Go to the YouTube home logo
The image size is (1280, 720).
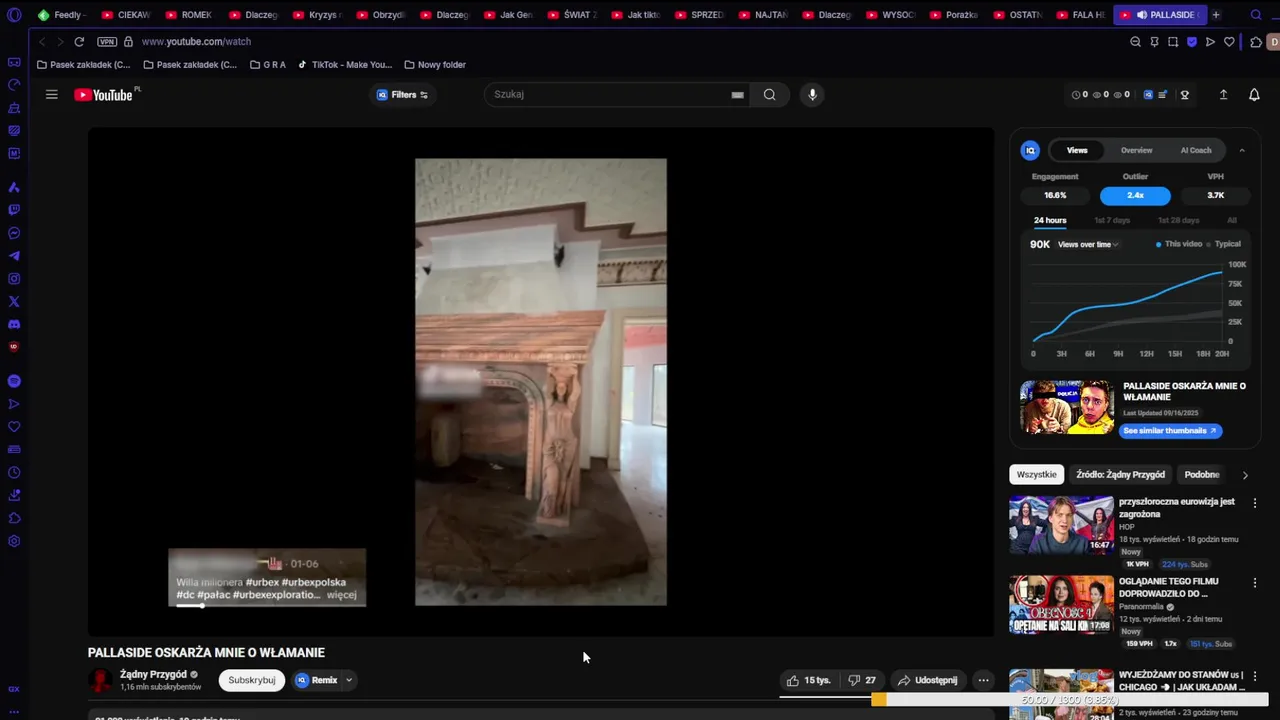tap(104, 95)
